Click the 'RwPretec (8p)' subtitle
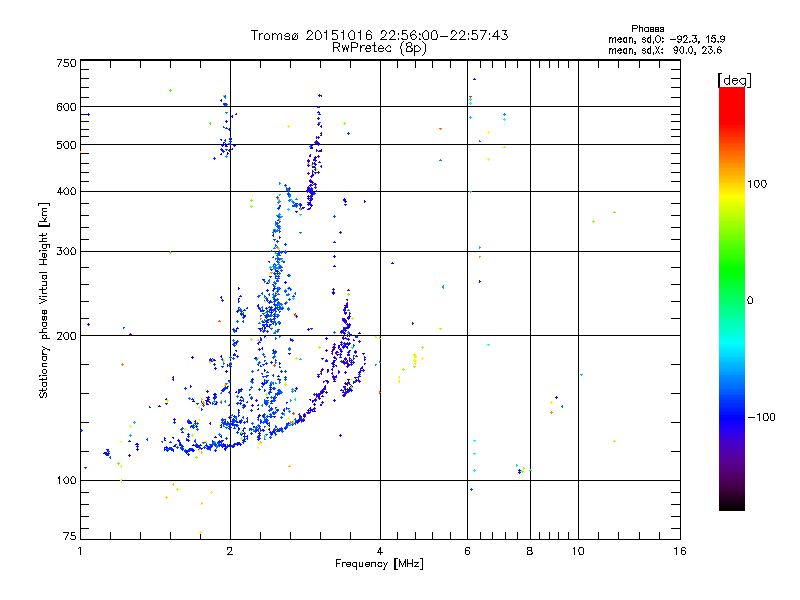Viewport: 800px width, 600px height. pos(379,48)
